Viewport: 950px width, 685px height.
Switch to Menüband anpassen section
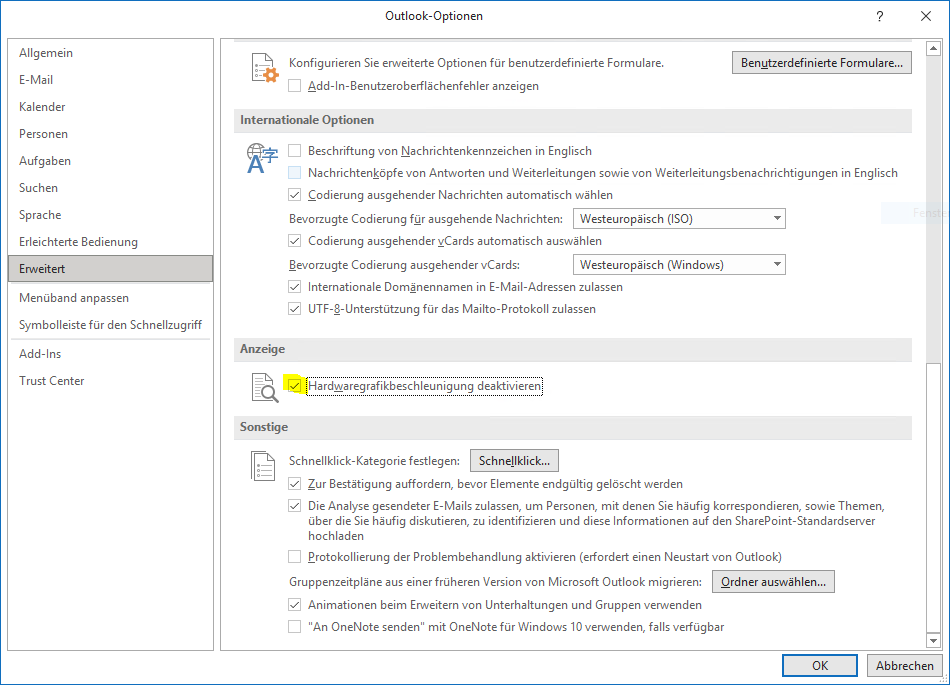pyautogui.click(x=74, y=298)
